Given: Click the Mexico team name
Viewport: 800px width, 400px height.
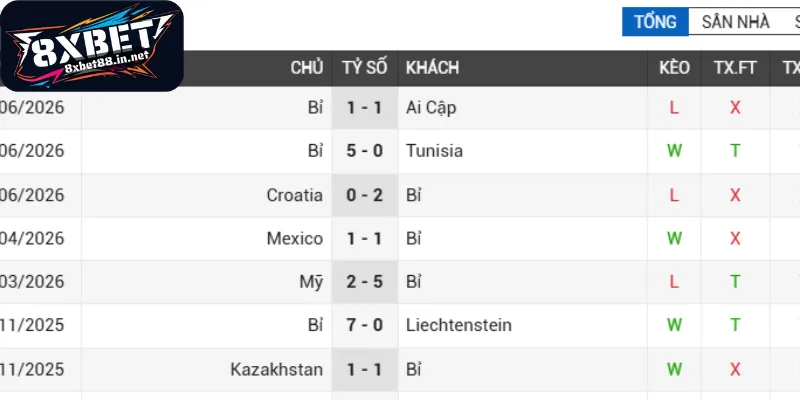Looking at the screenshot, I should tap(295, 238).
